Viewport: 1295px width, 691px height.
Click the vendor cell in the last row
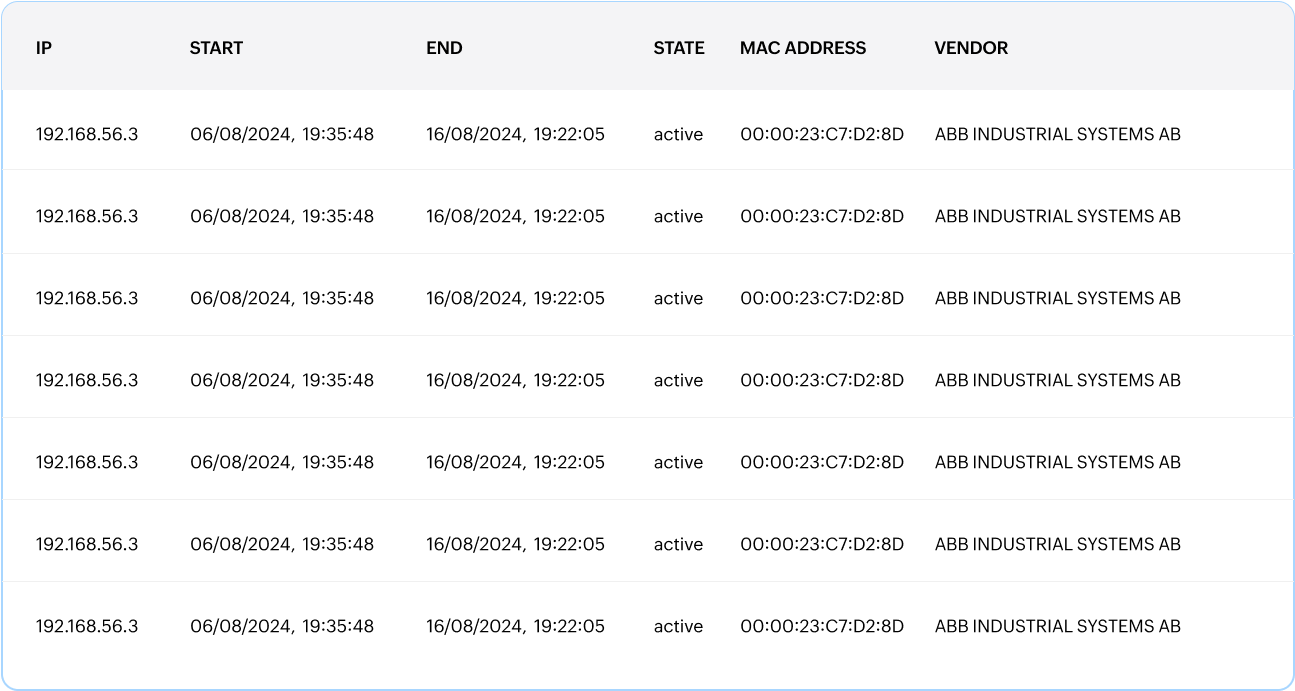tap(1058, 626)
